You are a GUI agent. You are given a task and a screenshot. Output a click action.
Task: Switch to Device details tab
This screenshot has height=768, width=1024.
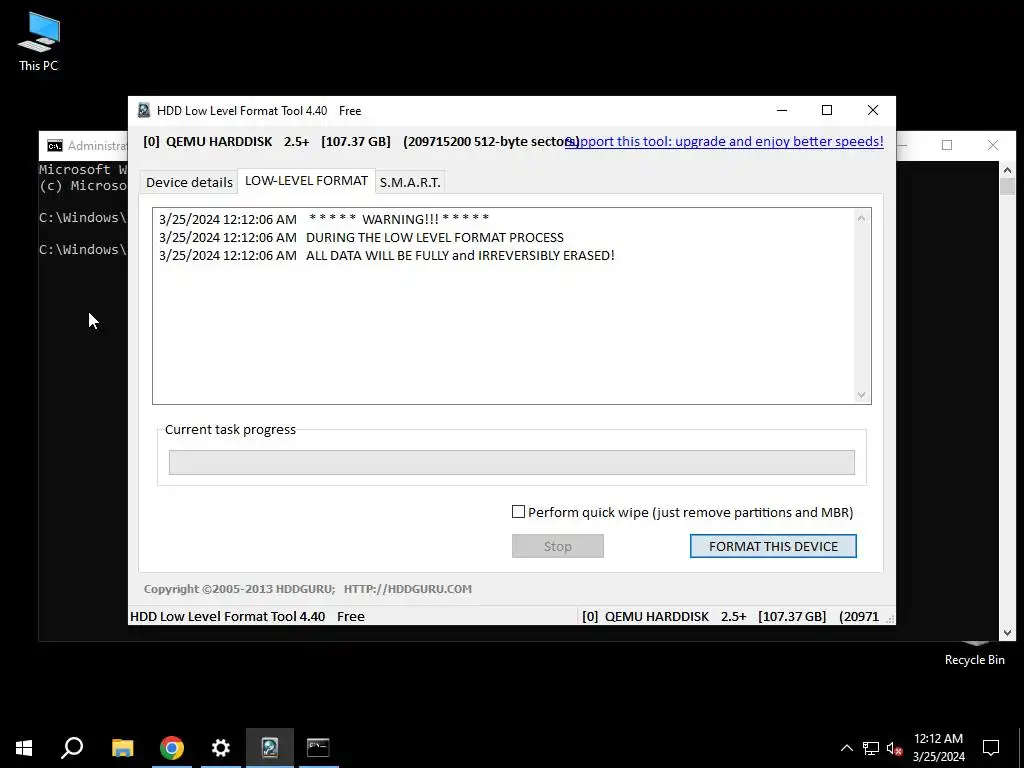pos(189,182)
